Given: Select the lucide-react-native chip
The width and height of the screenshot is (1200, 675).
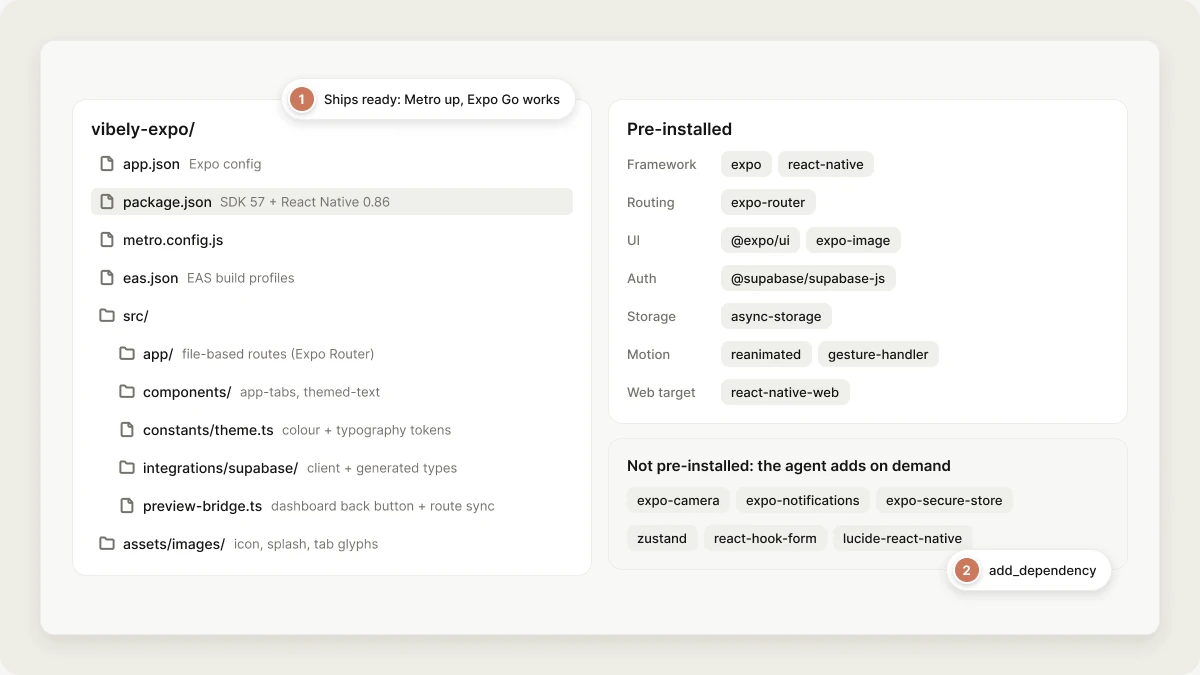Looking at the screenshot, I should click(x=902, y=538).
